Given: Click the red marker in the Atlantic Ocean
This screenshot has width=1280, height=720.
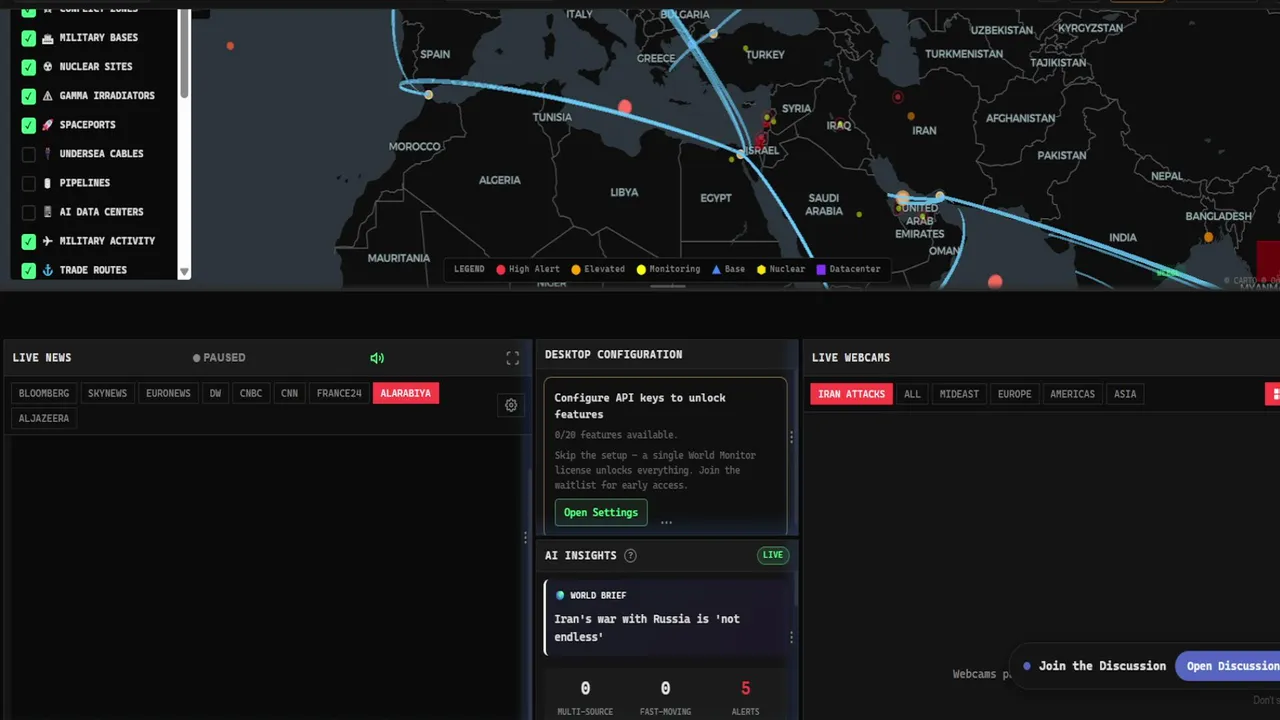Looking at the screenshot, I should point(231,46).
